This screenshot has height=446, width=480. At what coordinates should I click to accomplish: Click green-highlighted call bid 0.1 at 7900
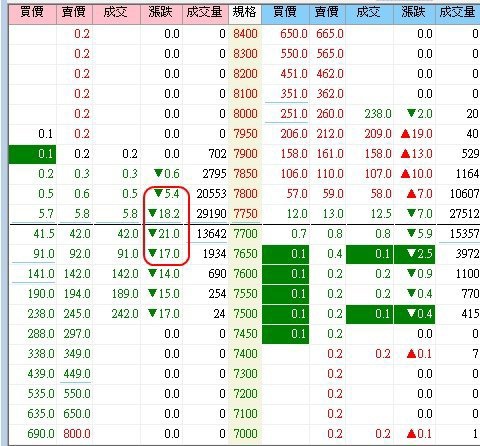[x=32, y=154]
